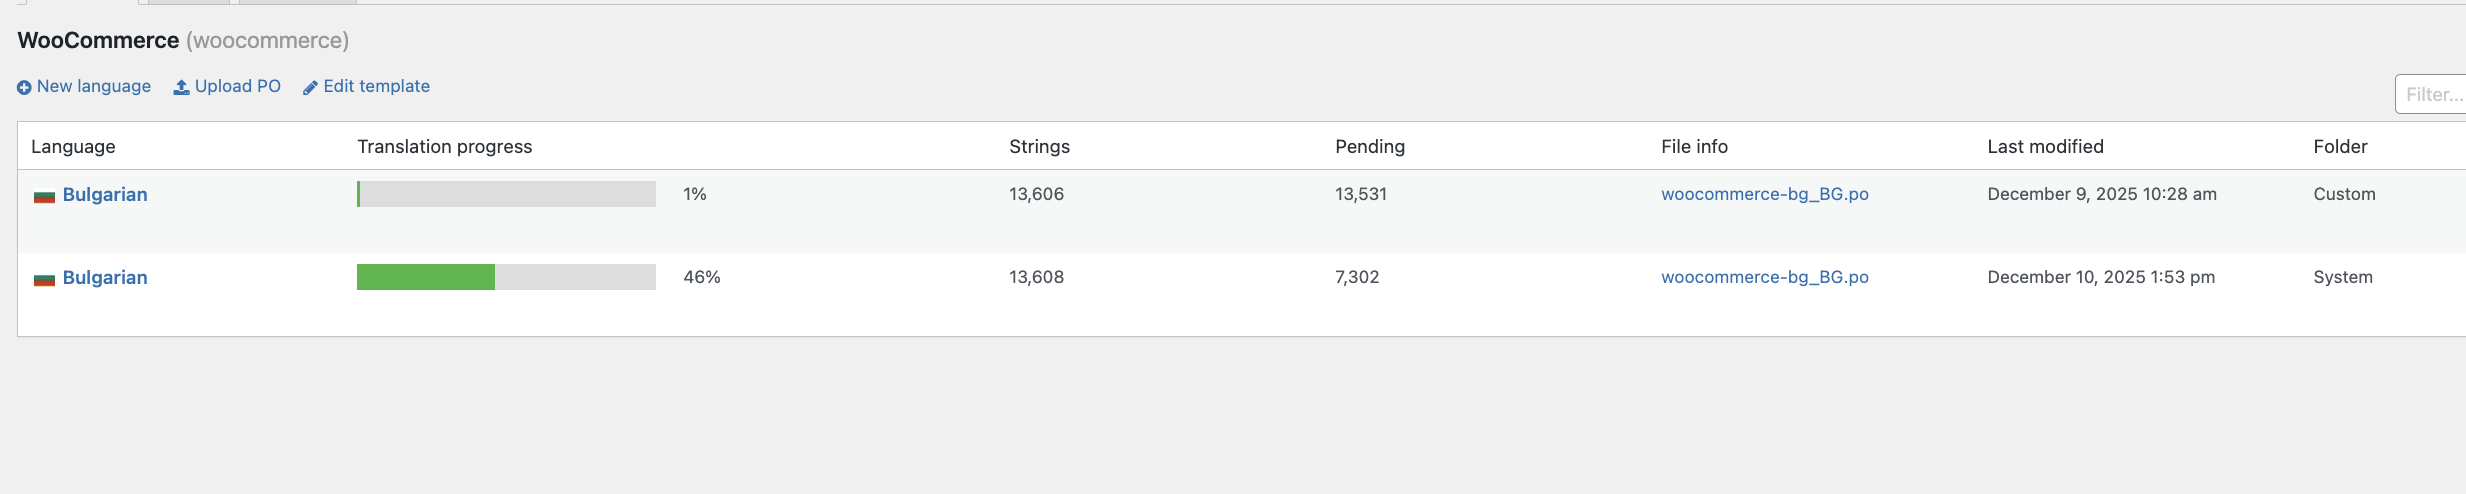
Task: Click the plus icon beside New language
Action: coord(24,88)
